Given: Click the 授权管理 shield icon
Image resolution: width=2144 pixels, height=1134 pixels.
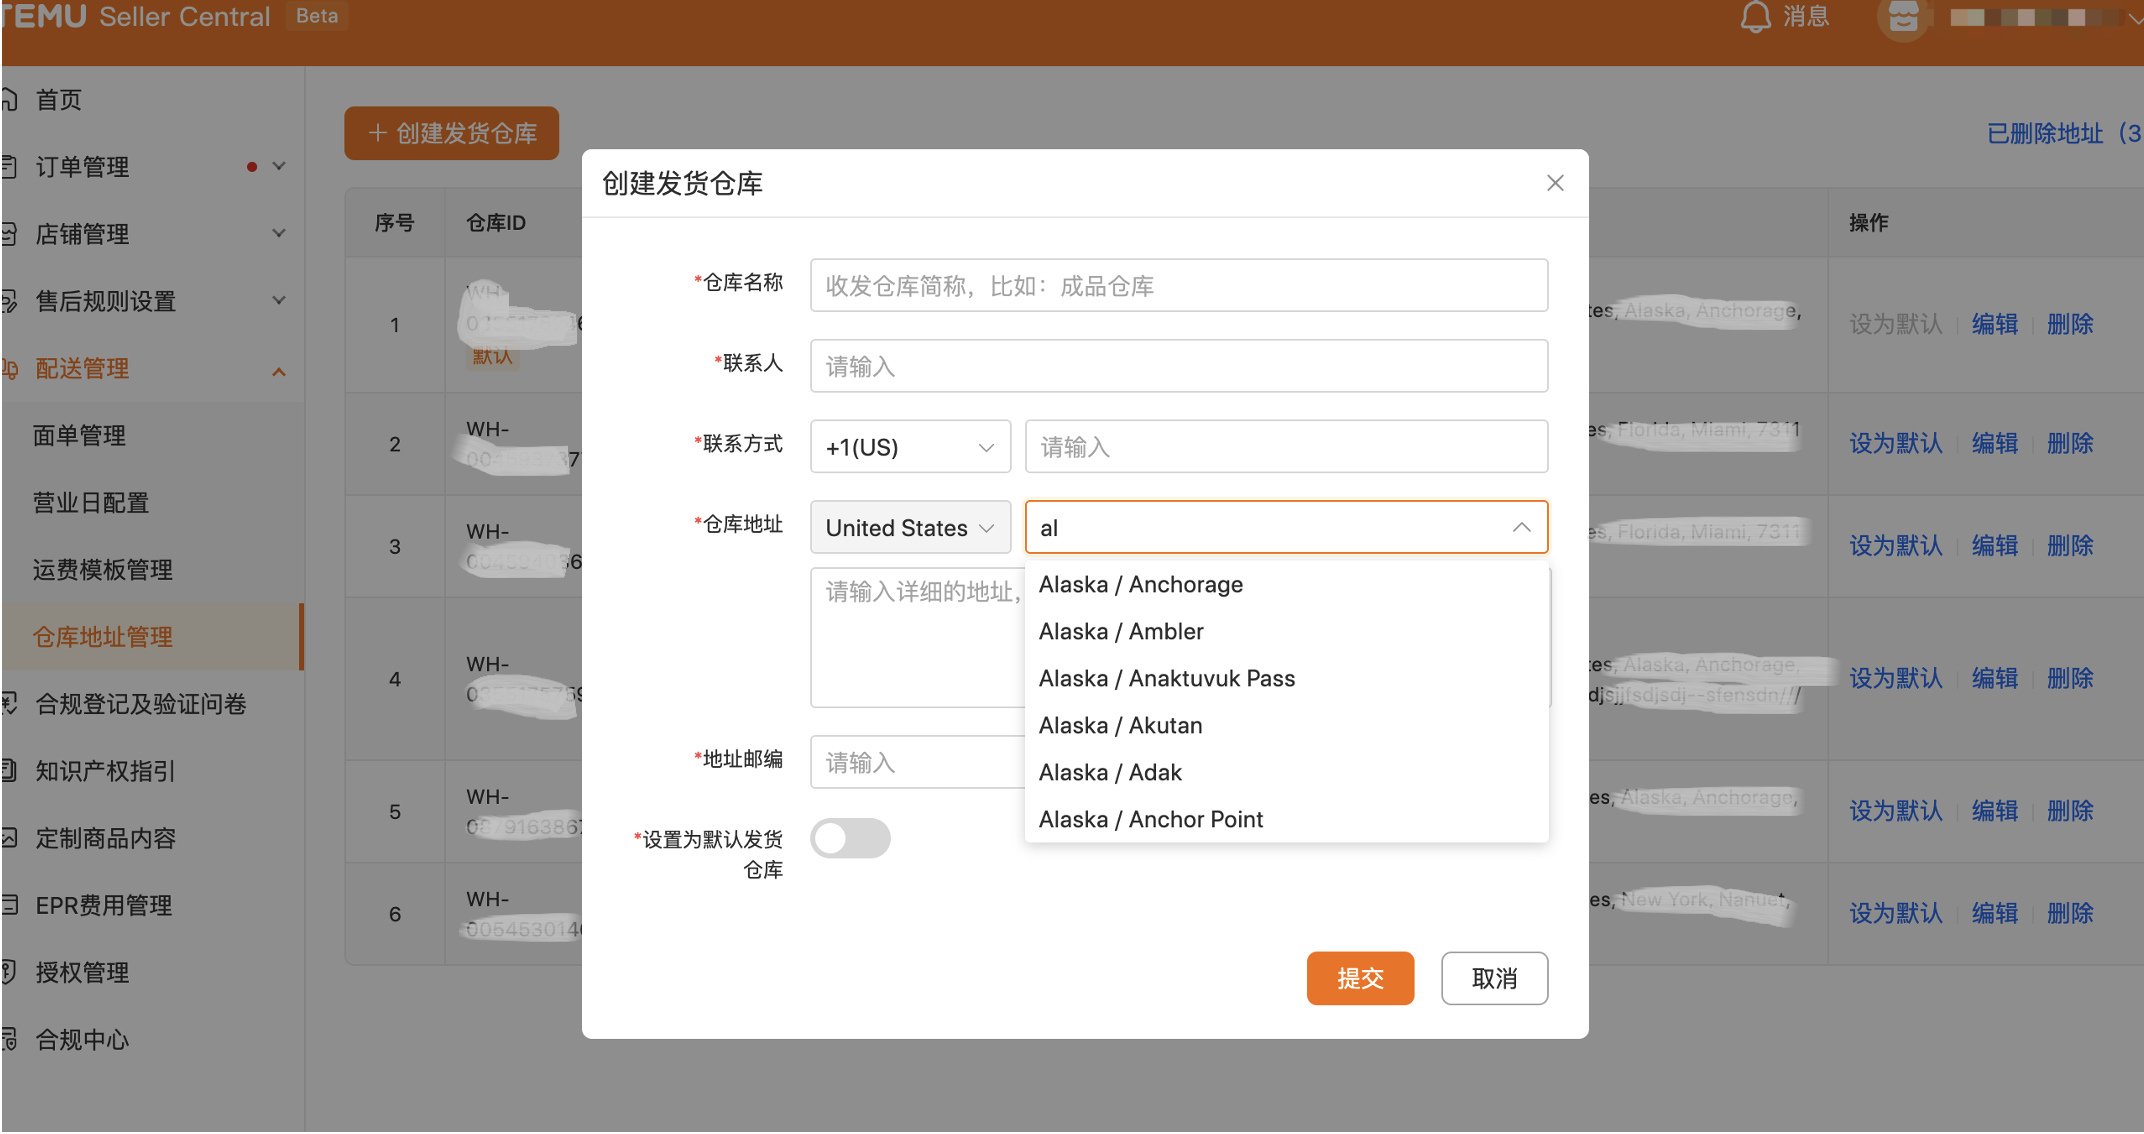Looking at the screenshot, I should [x=10, y=973].
